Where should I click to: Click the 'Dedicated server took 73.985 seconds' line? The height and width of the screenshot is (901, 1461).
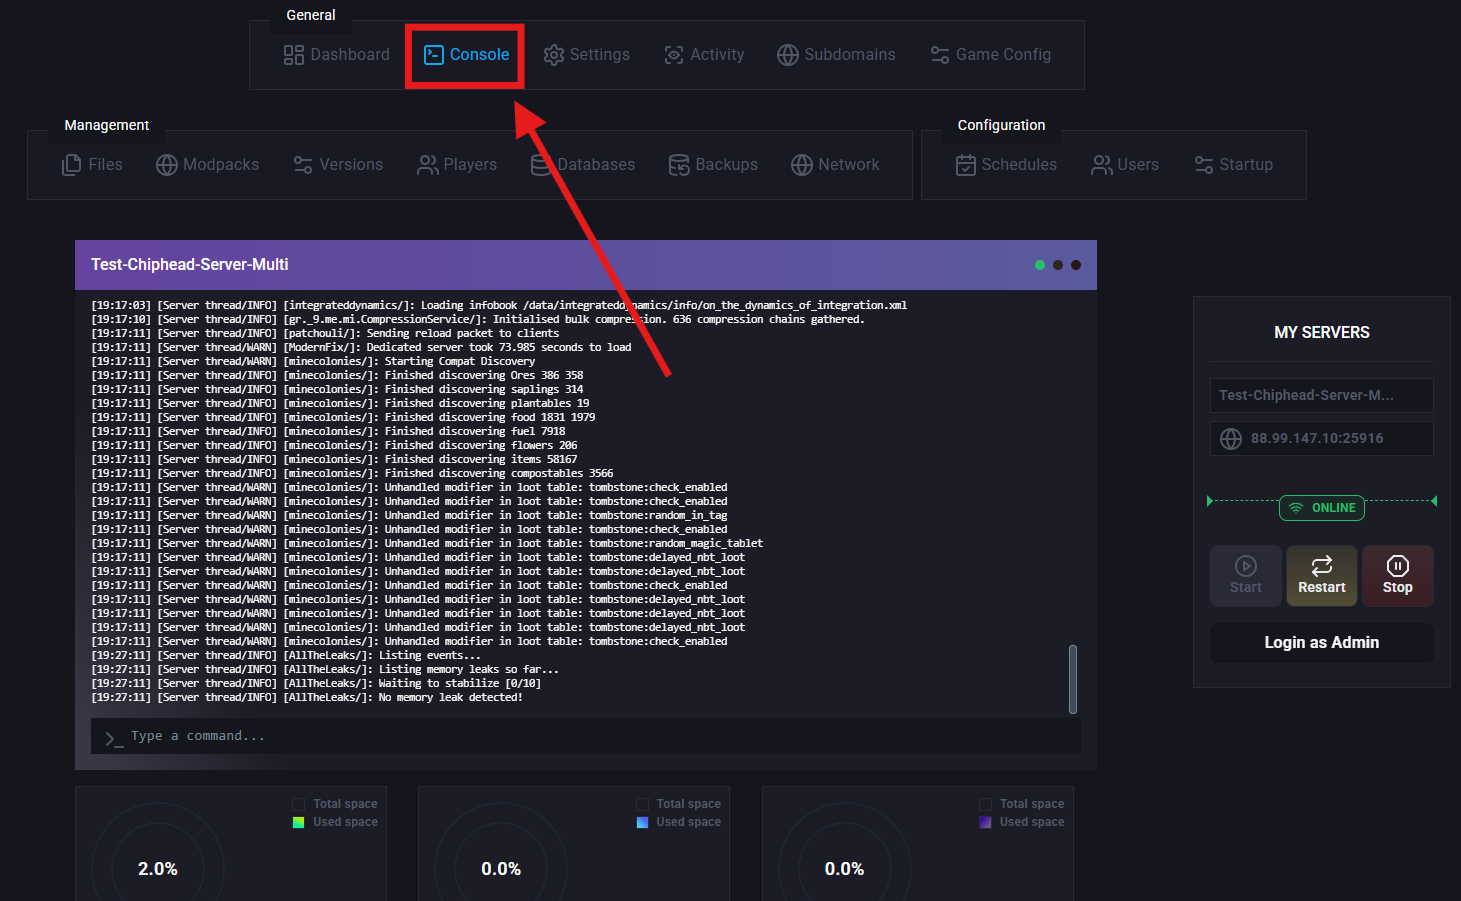(361, 347)
